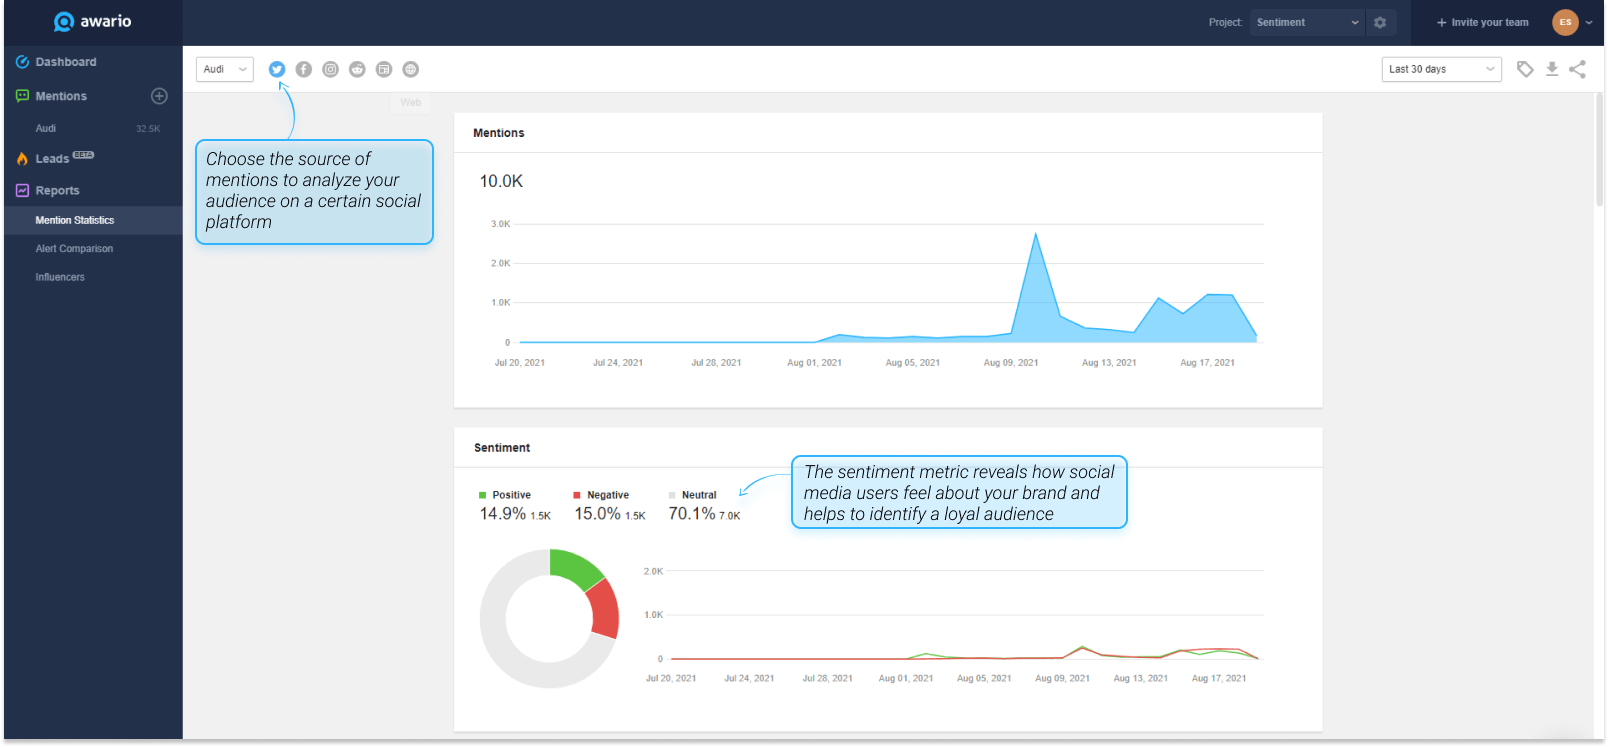Click the Mentions card heading
The width and height of the screenshot is (1608, 747).
pyautogui.click(x=499, y=133)
